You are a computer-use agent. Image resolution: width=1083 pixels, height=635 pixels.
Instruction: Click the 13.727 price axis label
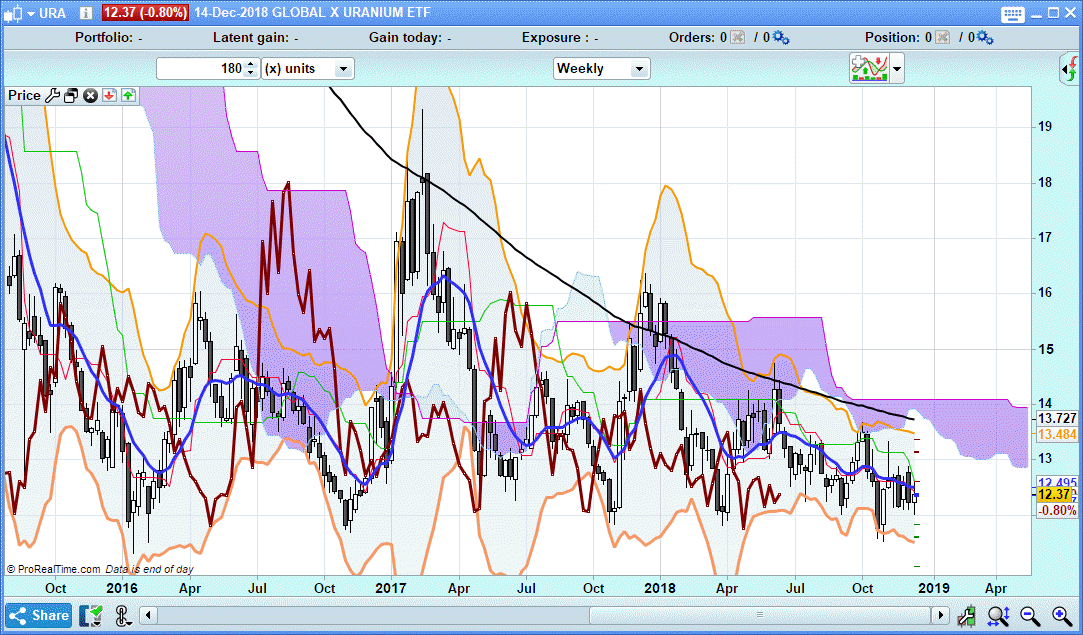(1057, 418)
